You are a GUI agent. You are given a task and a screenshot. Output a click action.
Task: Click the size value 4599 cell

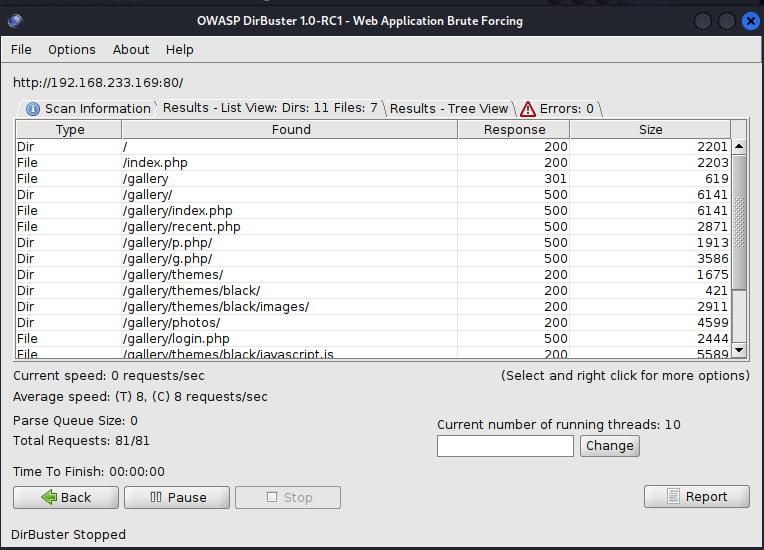pyautogui.click(x=650, y=323)
